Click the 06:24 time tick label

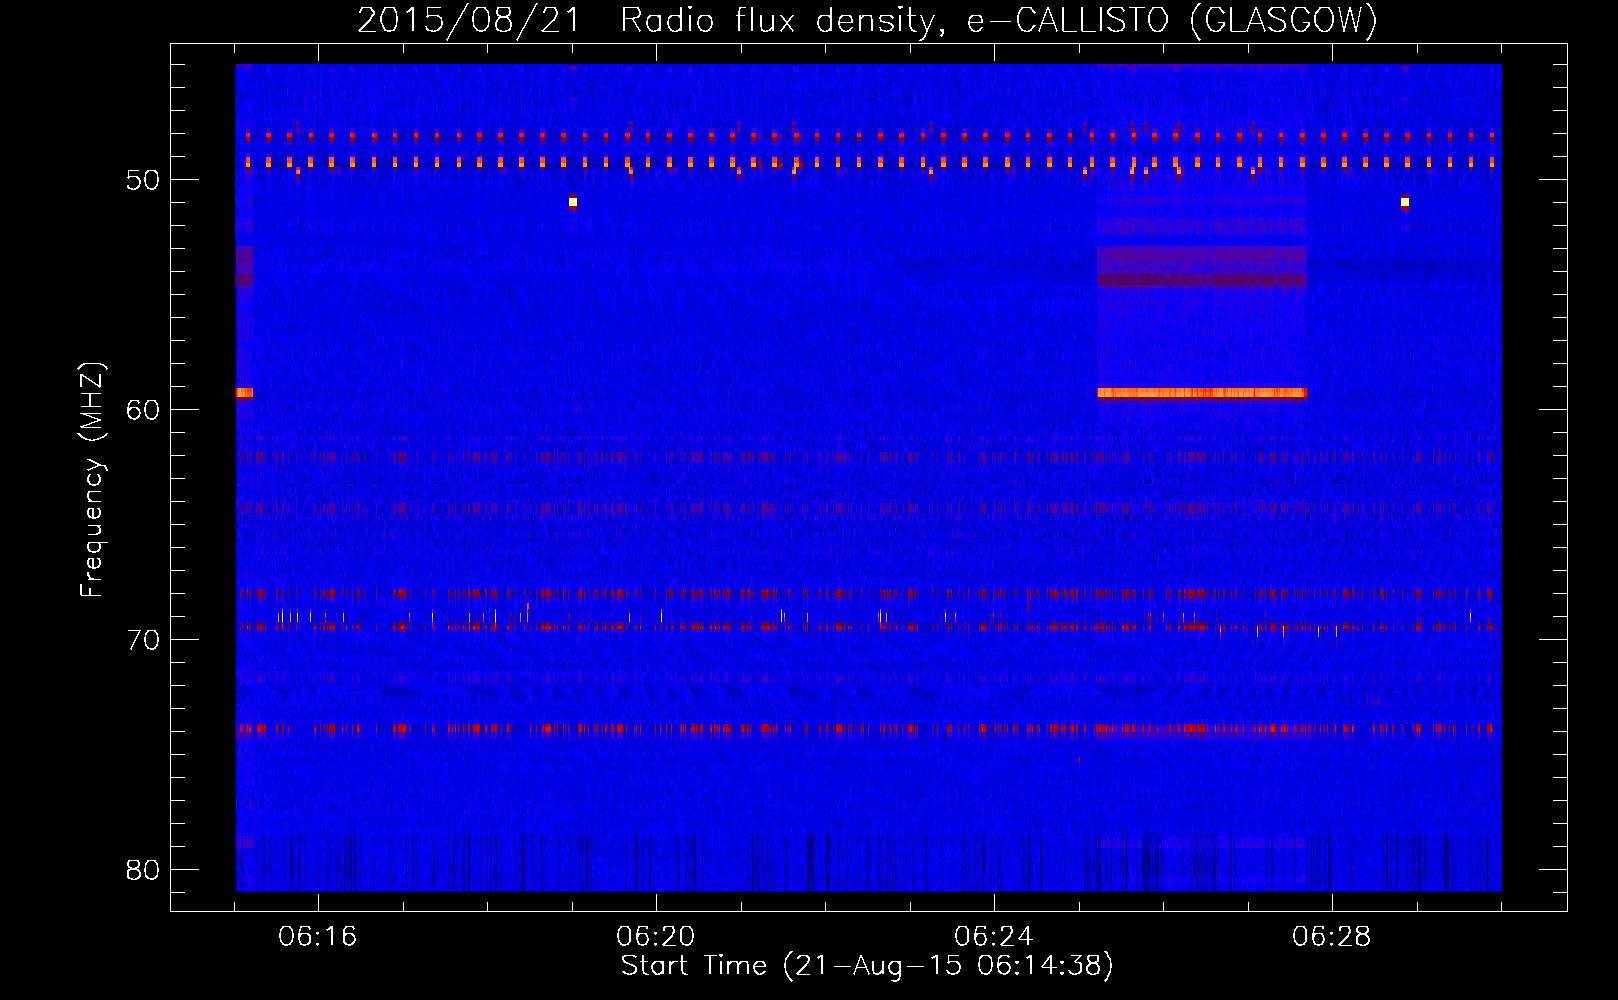993,937
